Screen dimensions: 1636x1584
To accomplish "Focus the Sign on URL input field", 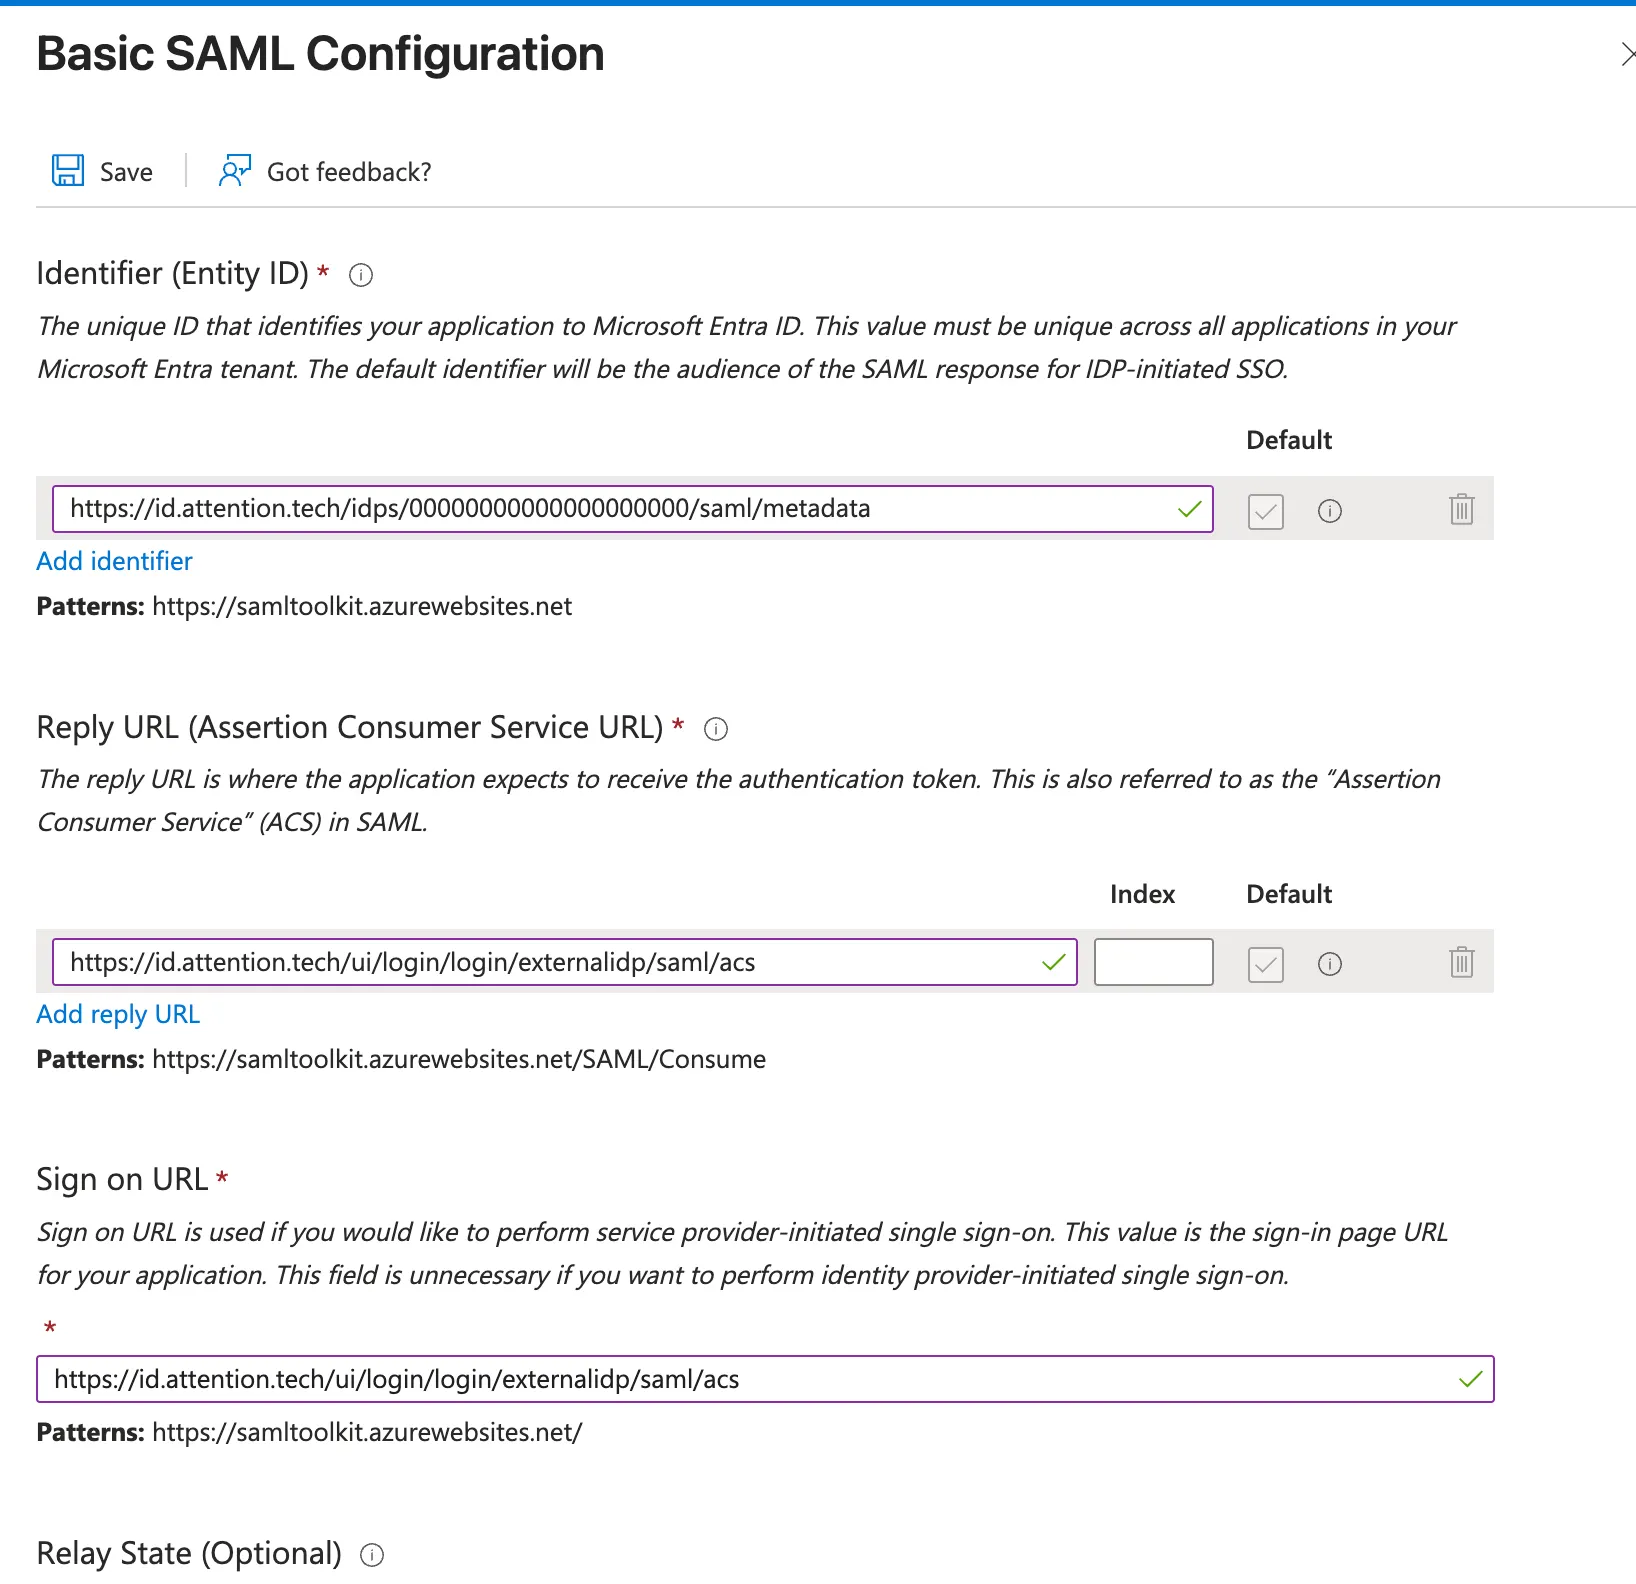I will (x=700, y=1379).
